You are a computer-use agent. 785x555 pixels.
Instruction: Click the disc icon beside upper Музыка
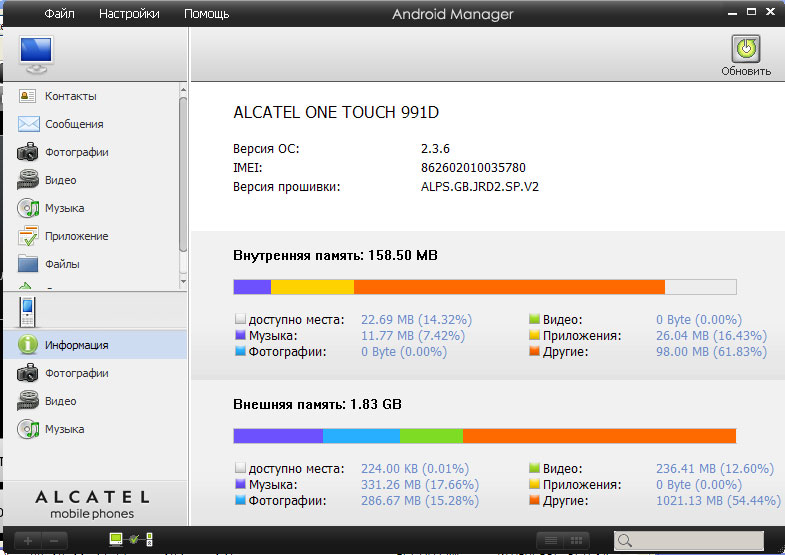pyautogui.click(x=28, y=208)
